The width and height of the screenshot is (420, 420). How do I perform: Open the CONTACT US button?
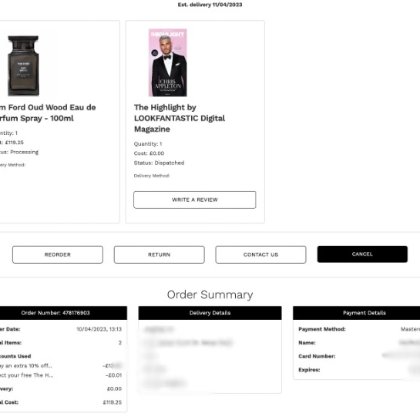261,255
